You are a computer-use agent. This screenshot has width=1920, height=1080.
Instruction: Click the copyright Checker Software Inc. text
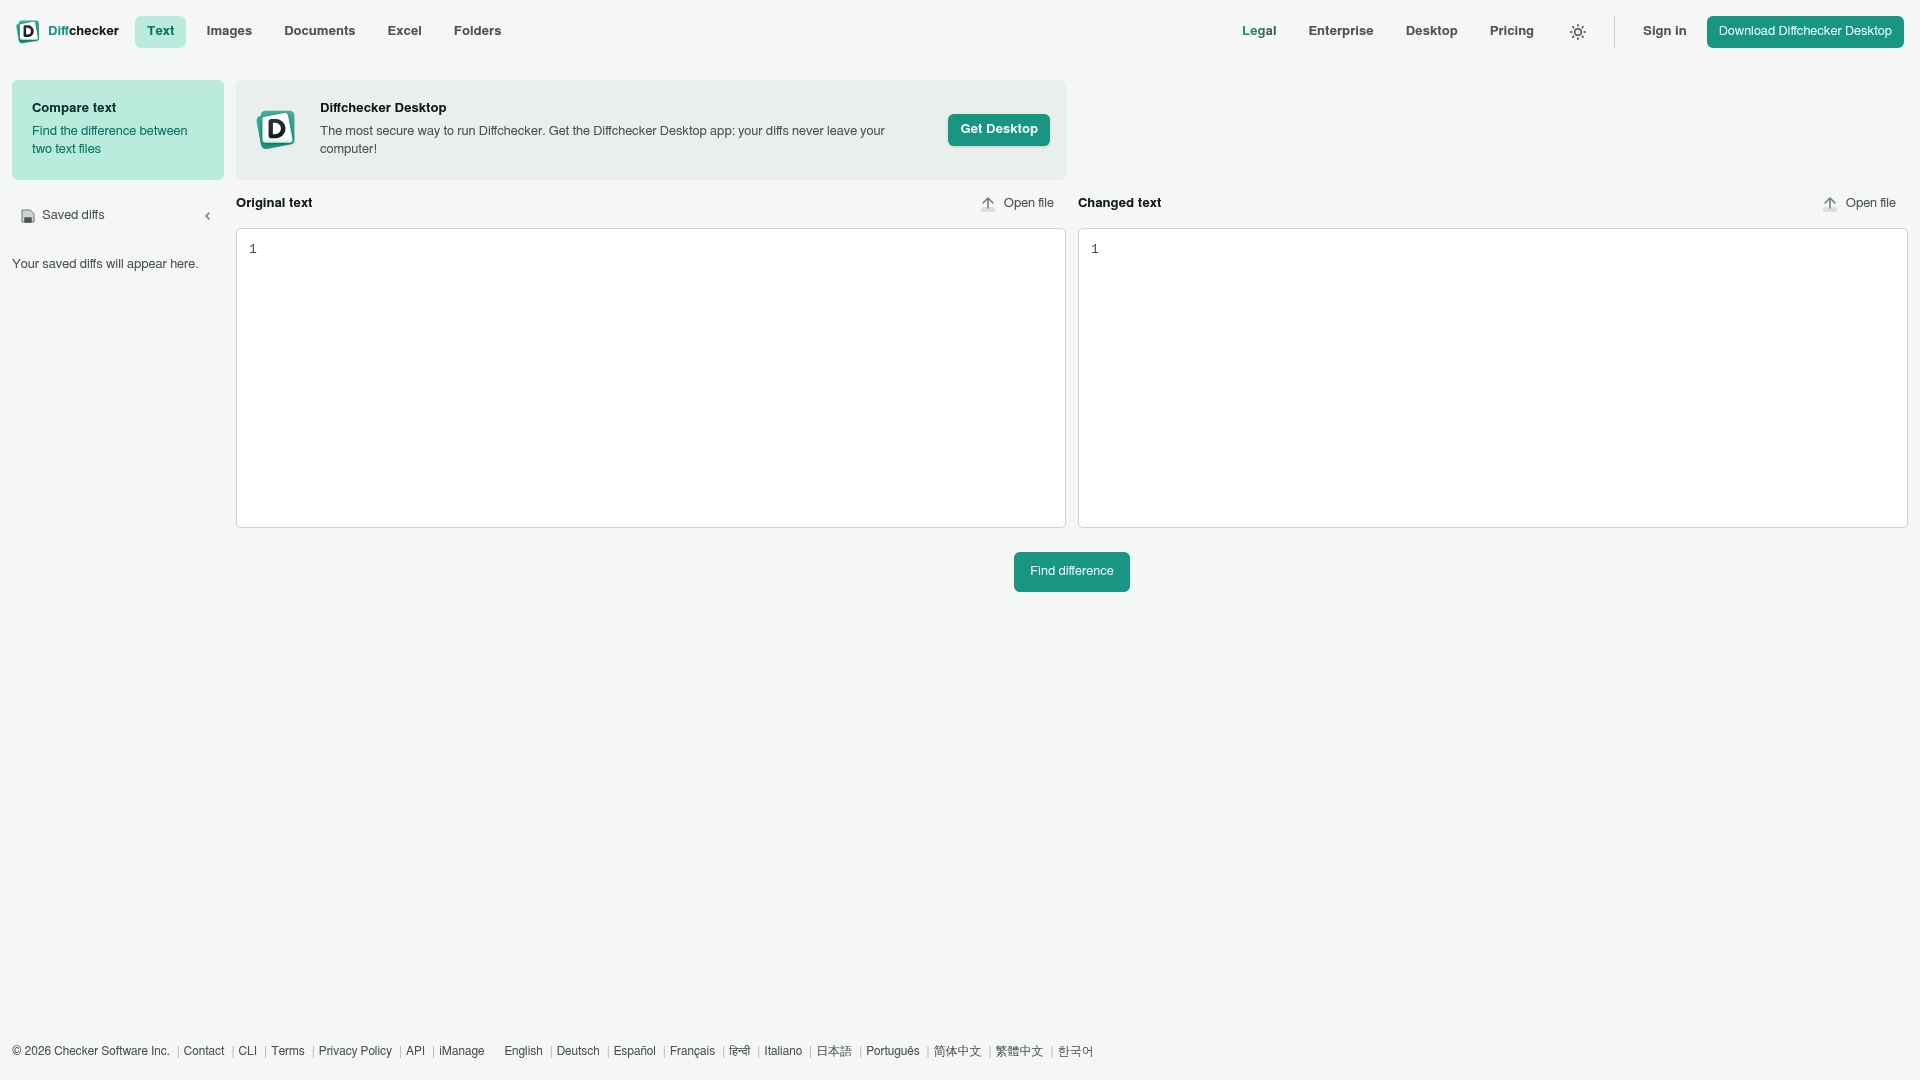pyautogui.click(x=91, y=1052)
